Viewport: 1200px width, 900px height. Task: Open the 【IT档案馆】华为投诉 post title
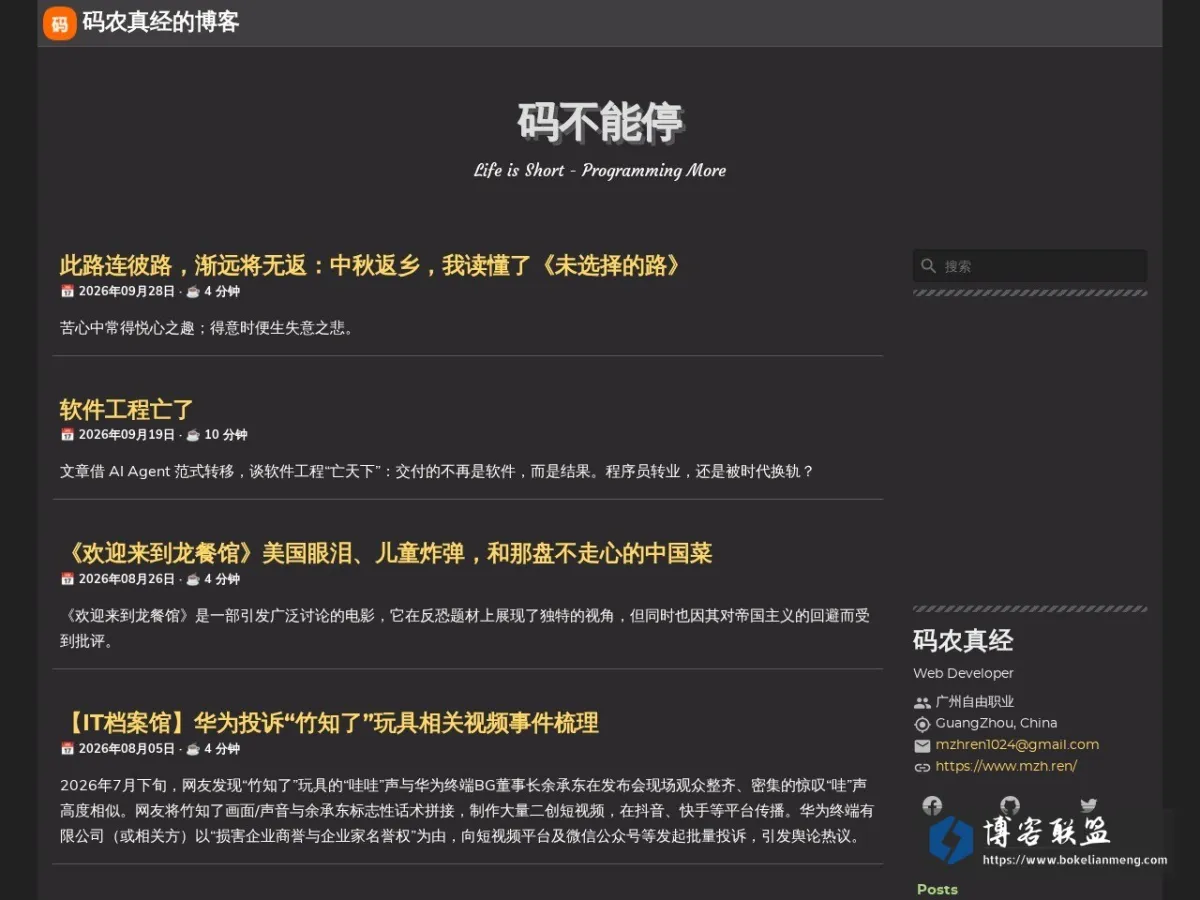[329, 723]
